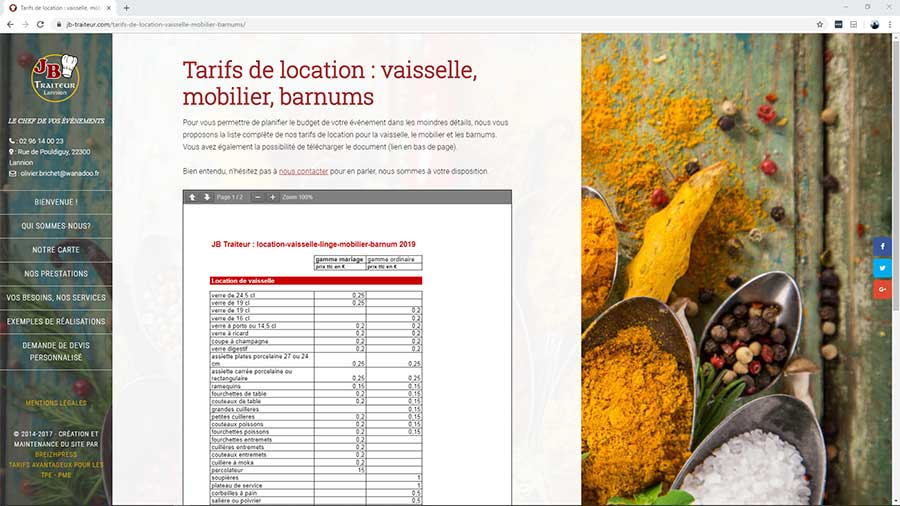Zoom out the PDF with minus
The image size is (900, 506).
pos(258,197)
